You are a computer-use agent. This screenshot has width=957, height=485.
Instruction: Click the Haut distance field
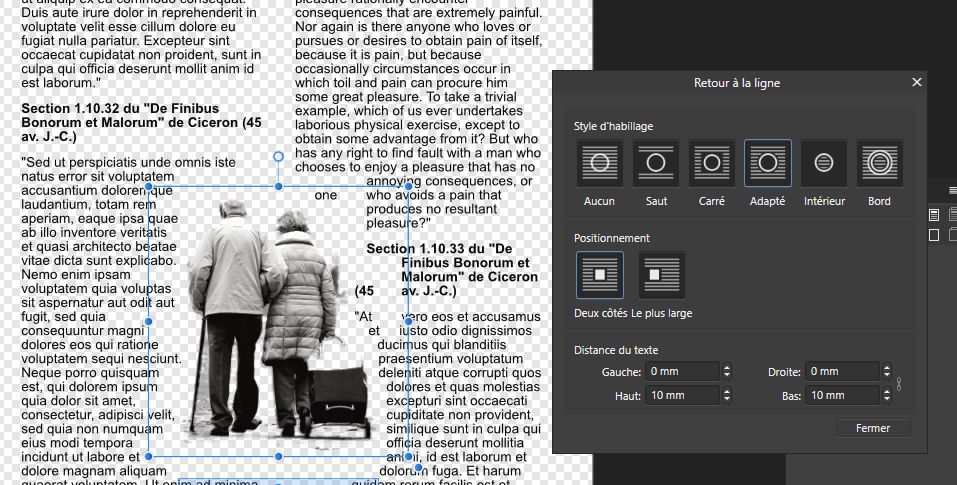(683, 395)
